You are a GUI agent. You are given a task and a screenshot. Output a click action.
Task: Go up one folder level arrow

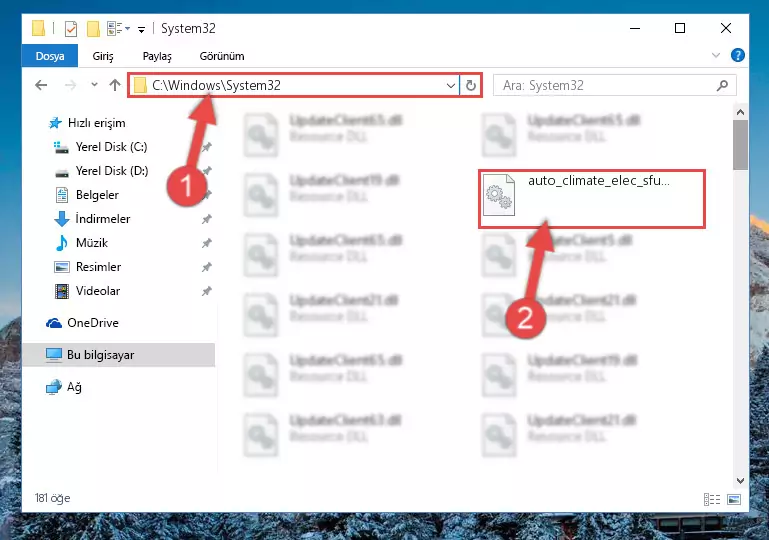tap(115, 85)
